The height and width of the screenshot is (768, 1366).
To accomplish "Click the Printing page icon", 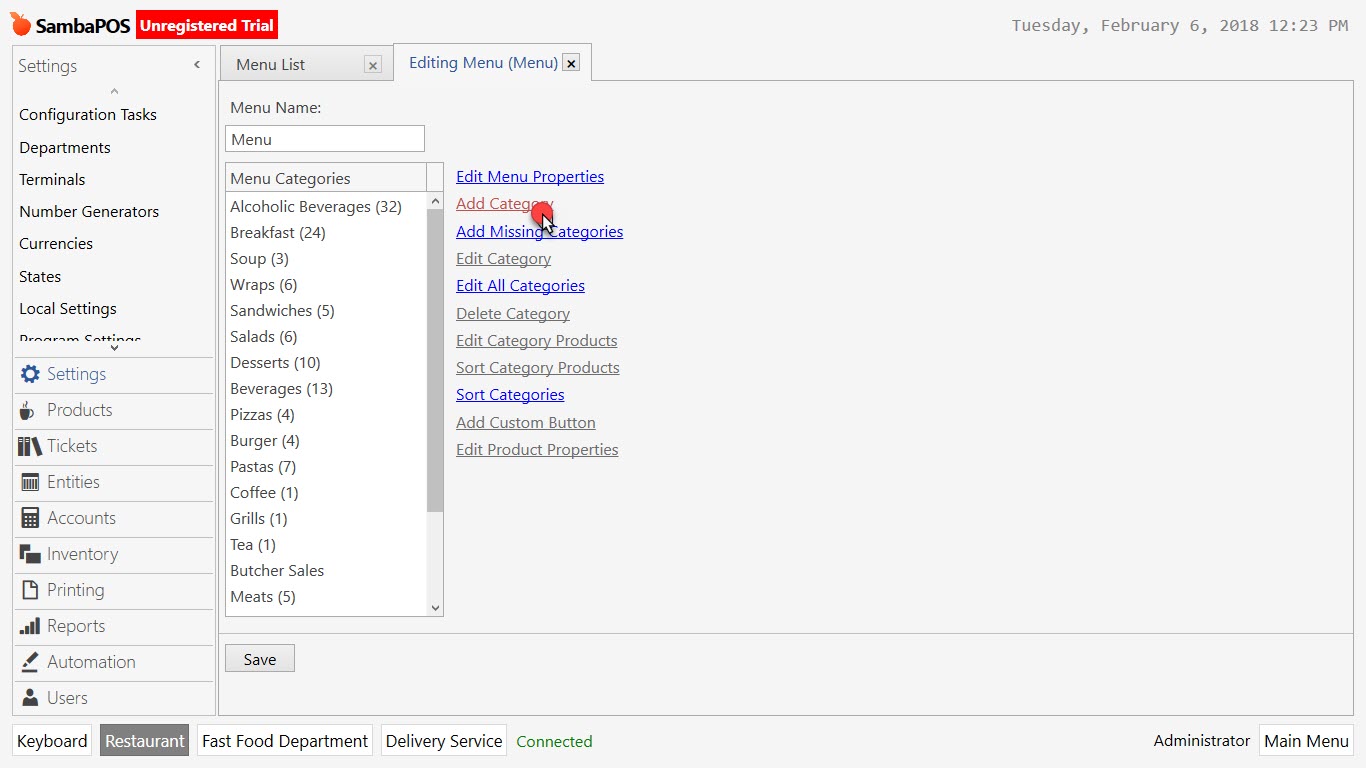I will click(29, 591).
